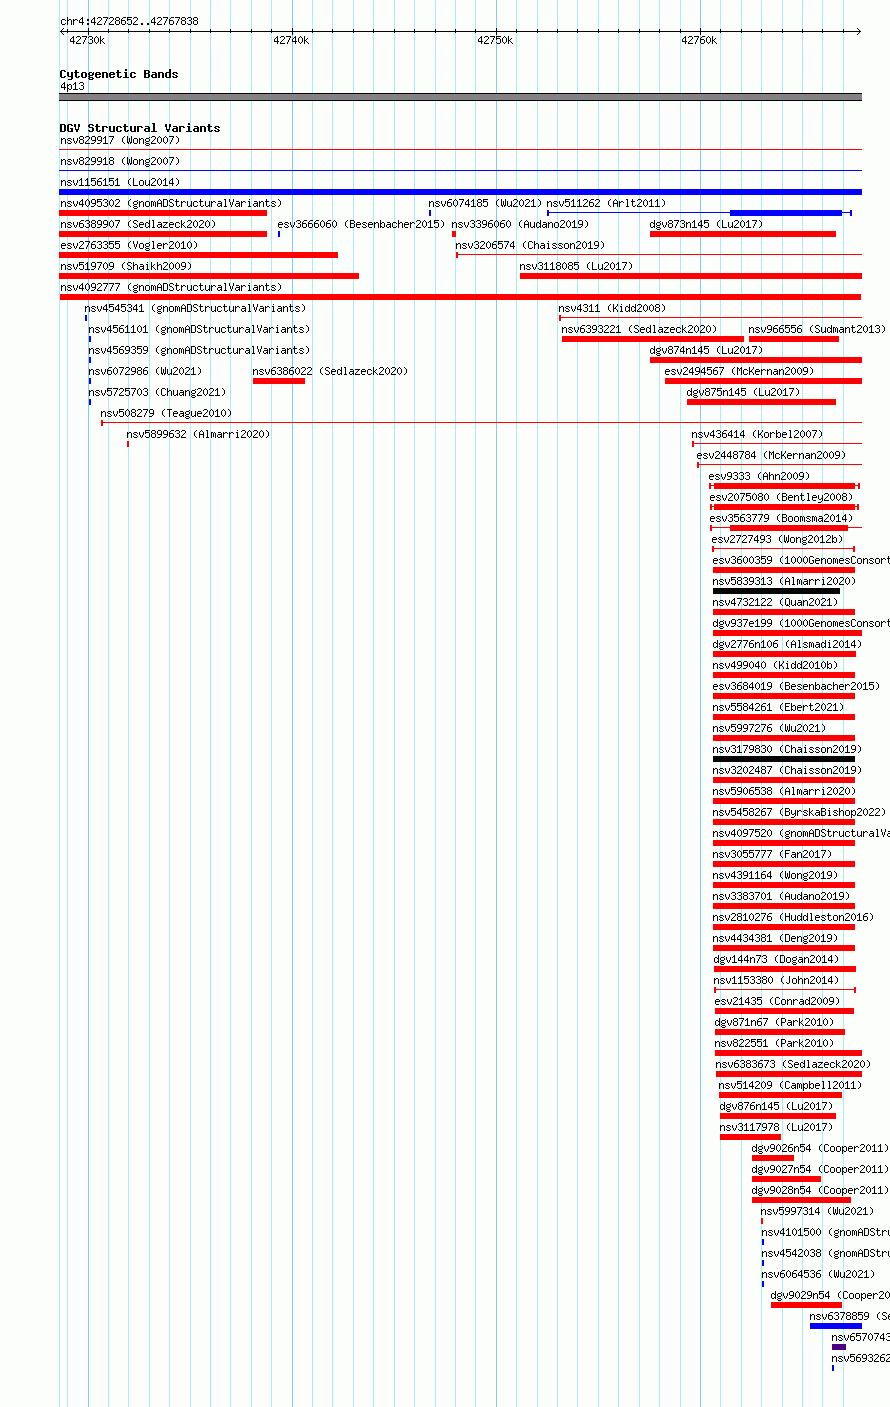Image resolution: width=890 pixels, height=1407 pixels.
Task: Open nsv3383701 (Audano2019) variant
Action: [x=781, y=896]
